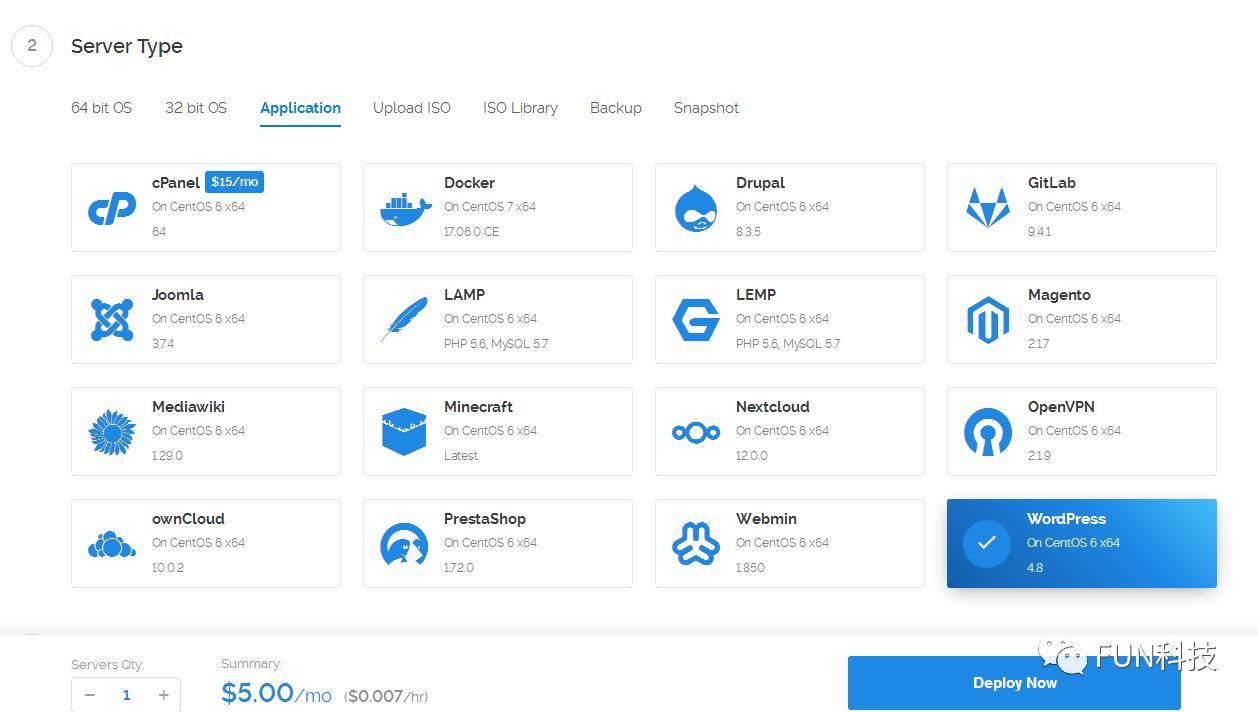Select the Docker whale icon
Image resolution: width=1258 pixels, height=712 pixels.
click(405, 208)
